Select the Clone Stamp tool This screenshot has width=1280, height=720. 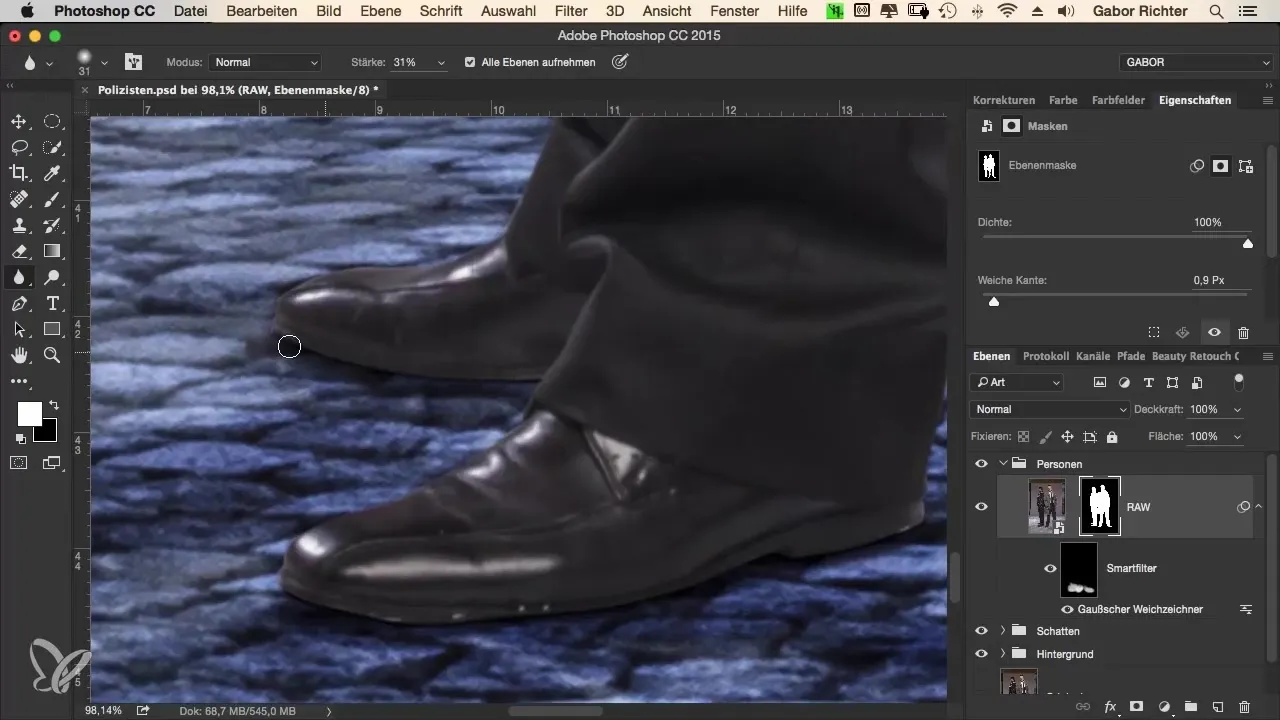coord(19,225)
